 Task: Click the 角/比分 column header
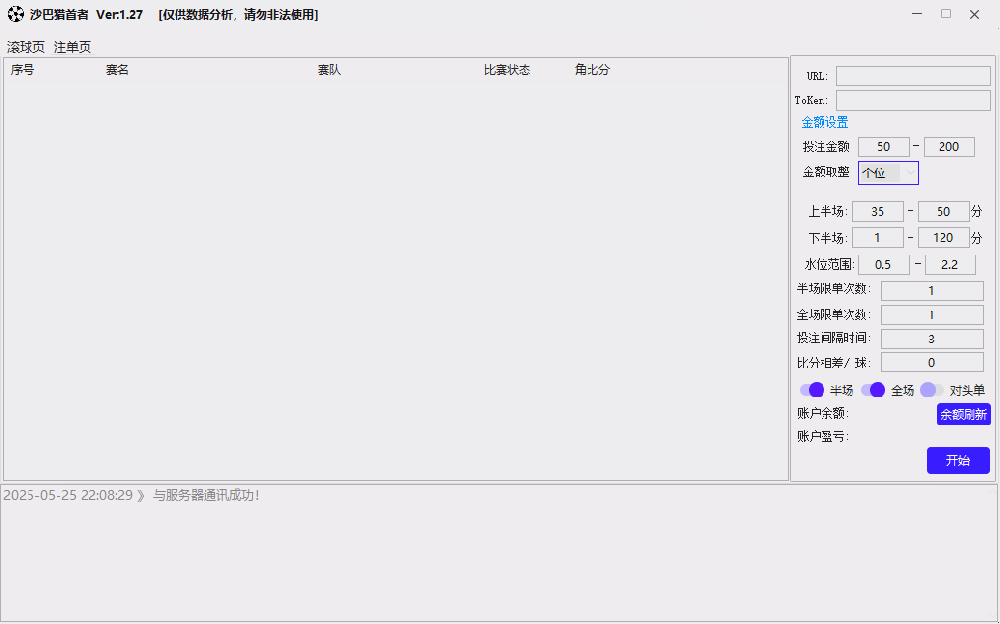tap(592, 70)
